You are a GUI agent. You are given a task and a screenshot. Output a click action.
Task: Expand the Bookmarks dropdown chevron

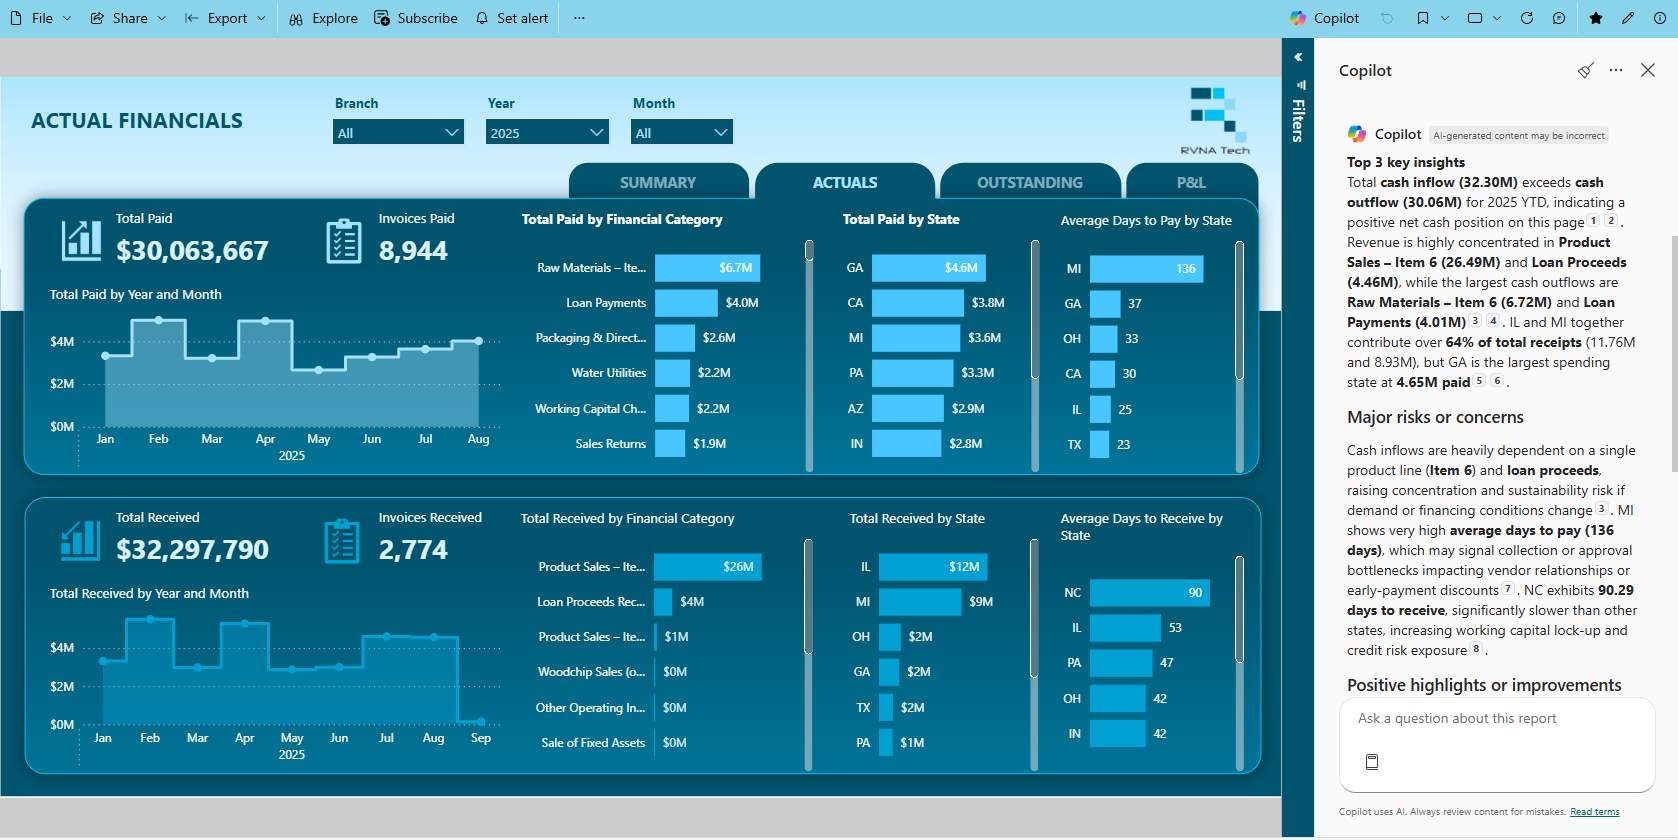tap(1445, 18)
